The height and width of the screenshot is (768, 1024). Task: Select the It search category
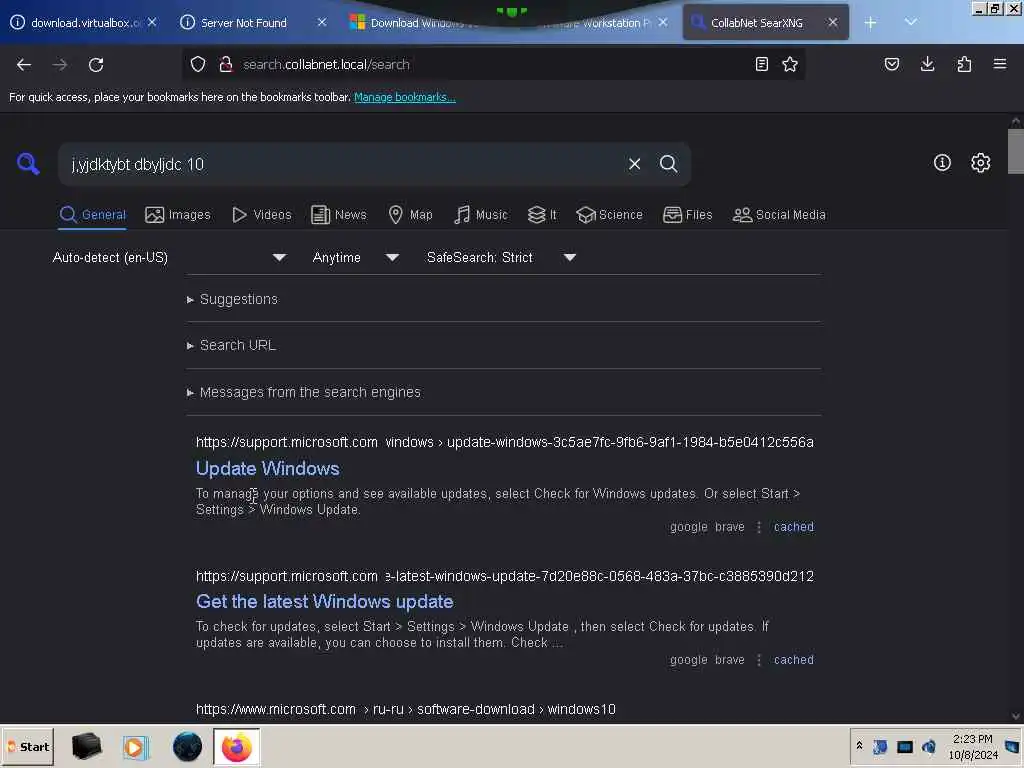[x=542, y=215]
